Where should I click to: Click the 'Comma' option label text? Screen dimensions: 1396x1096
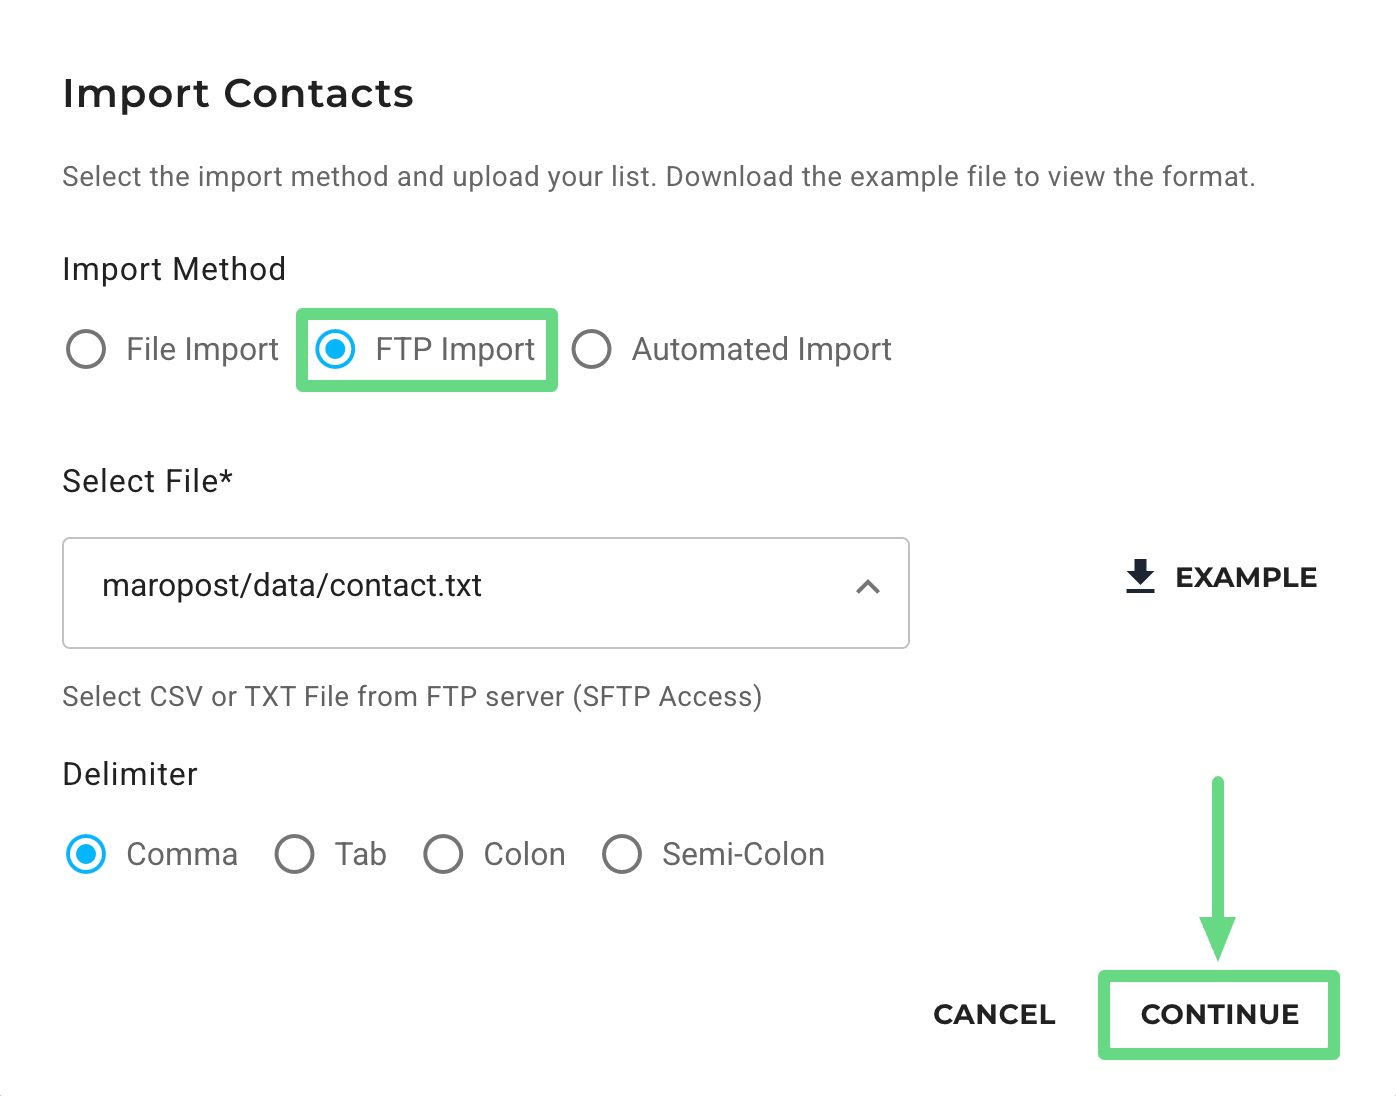click(x=182, y=854)
